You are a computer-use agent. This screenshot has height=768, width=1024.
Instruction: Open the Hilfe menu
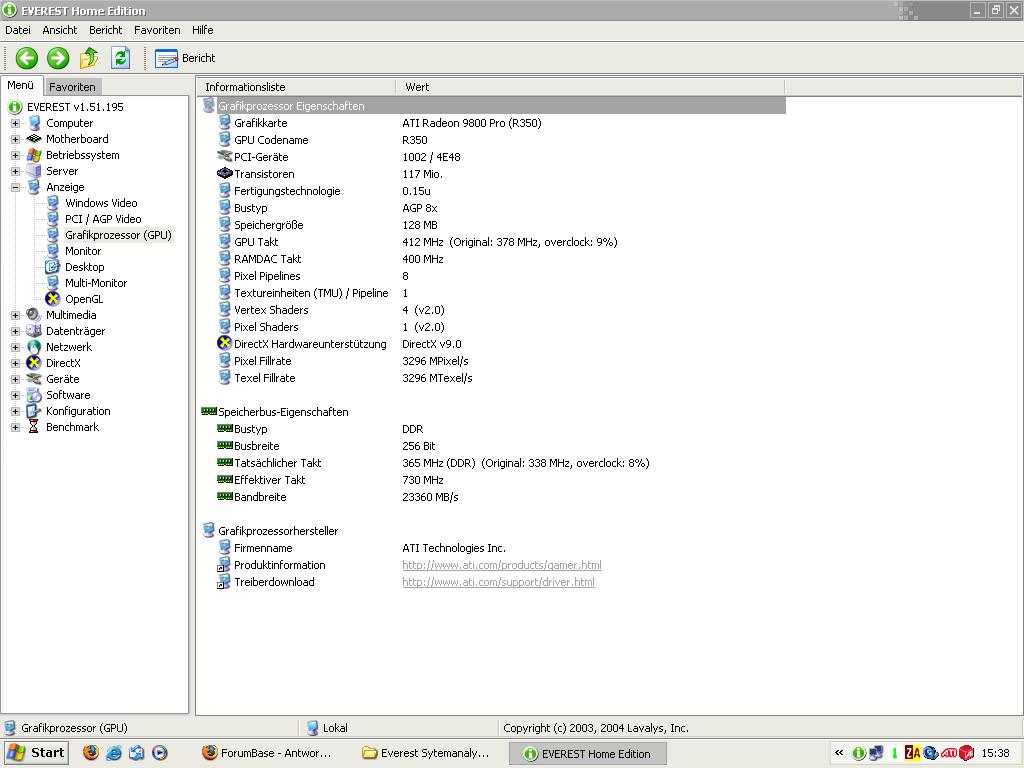click(202, 30)
